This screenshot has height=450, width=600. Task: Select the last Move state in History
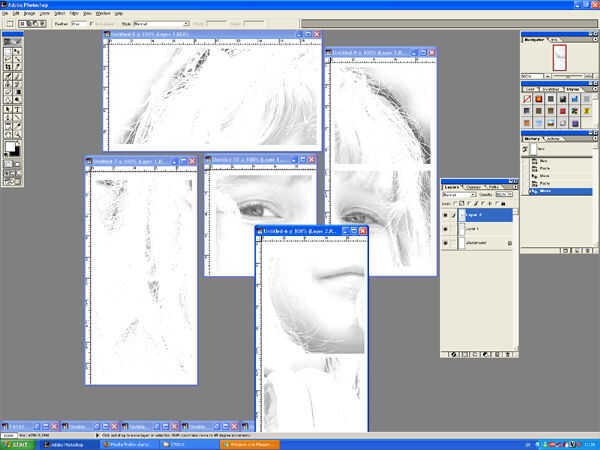pyautogui.click(x=560, y=191)
